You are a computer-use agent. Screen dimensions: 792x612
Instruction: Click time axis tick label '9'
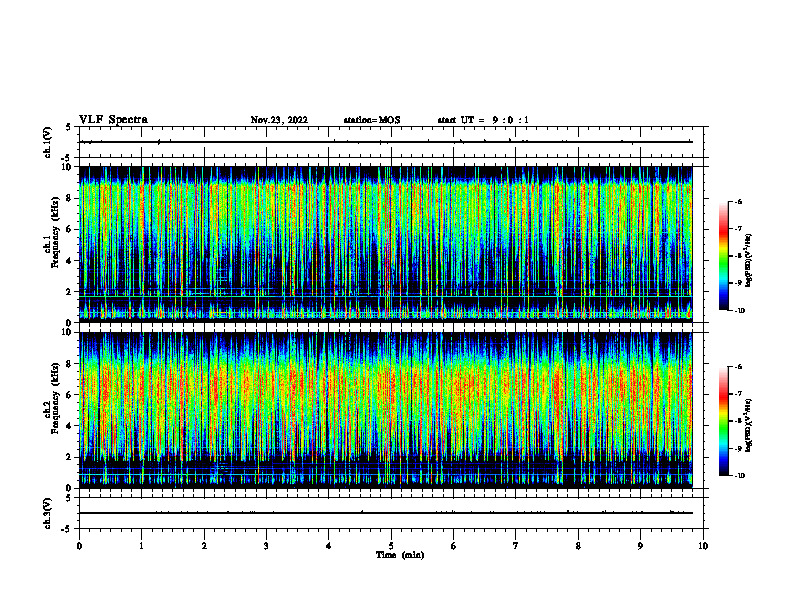(x=640, y=546)
